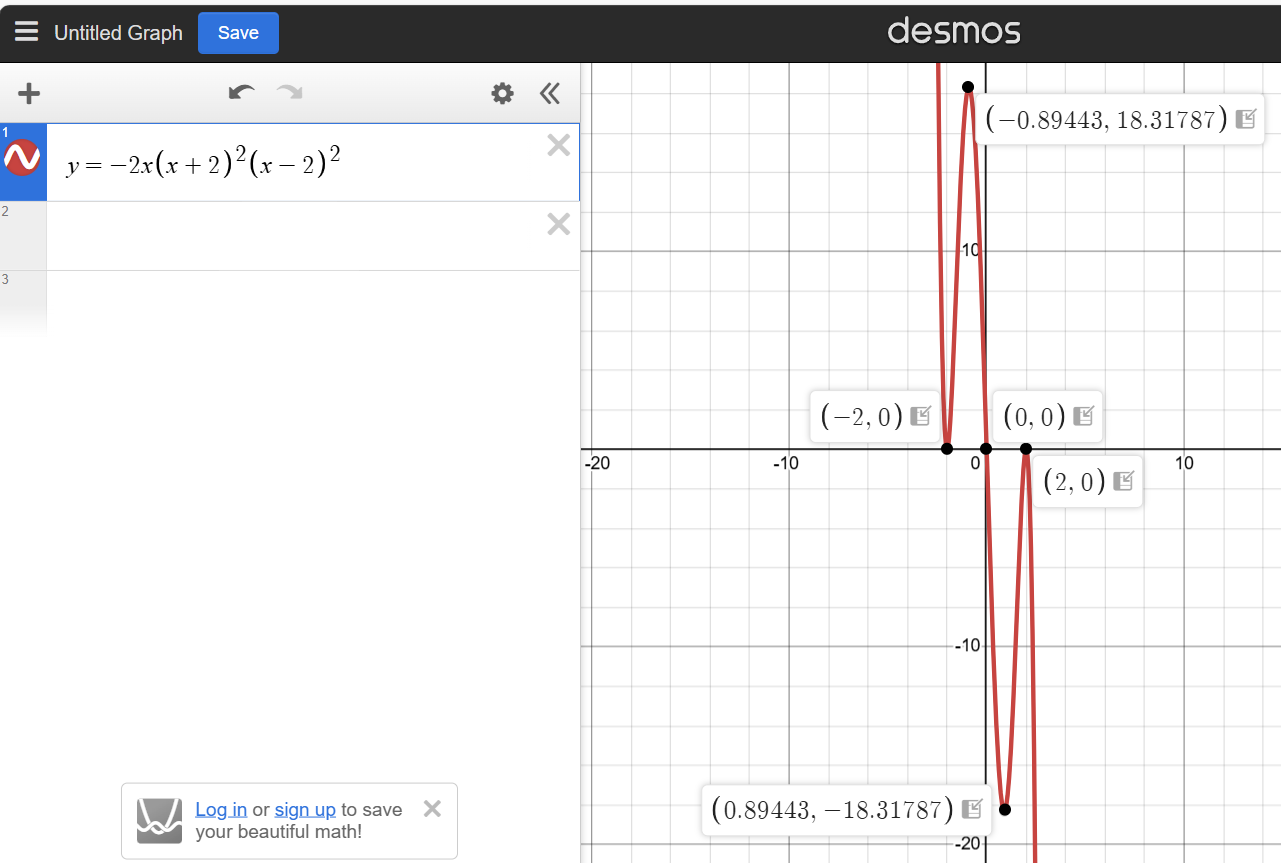Click the y-axis label 10
The width and height of the screenshot is (1281, 863).
point(969,249)
